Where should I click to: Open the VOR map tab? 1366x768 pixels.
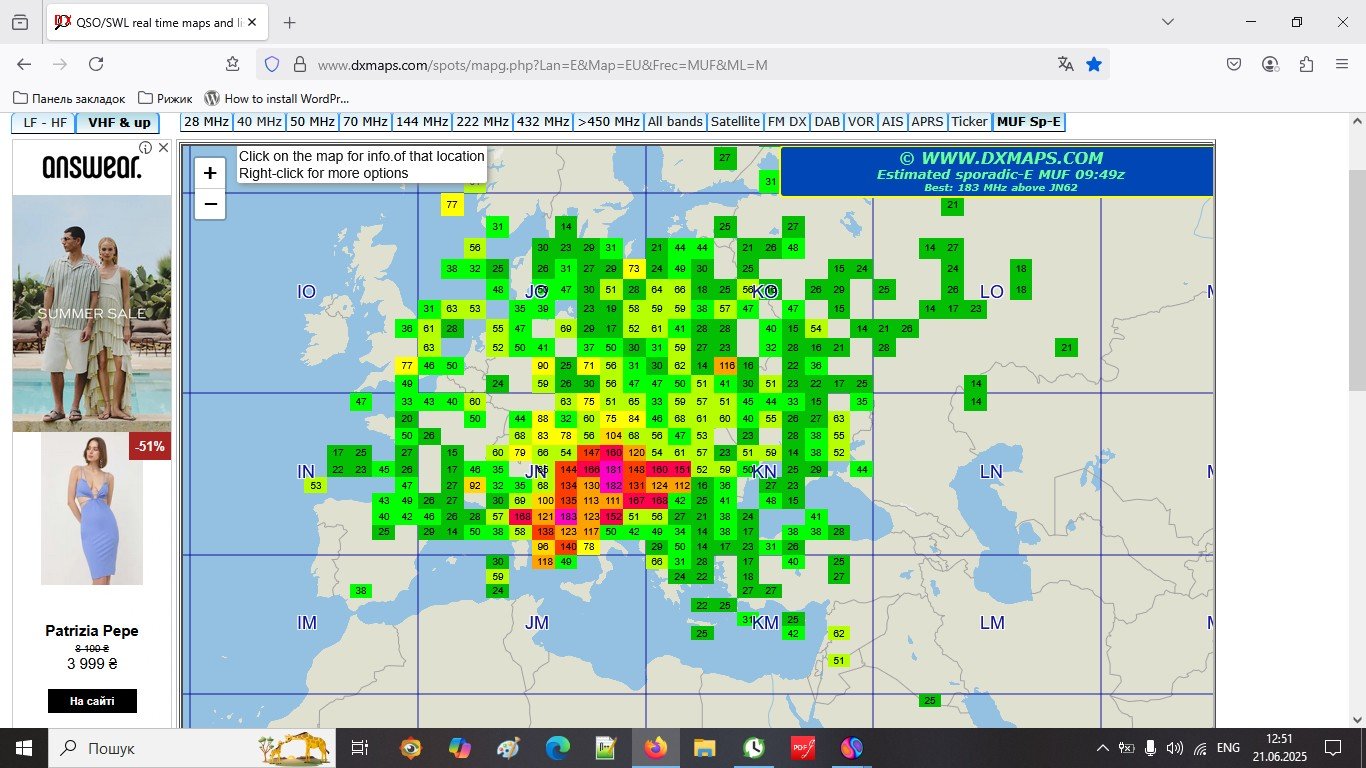coord(861,122)
